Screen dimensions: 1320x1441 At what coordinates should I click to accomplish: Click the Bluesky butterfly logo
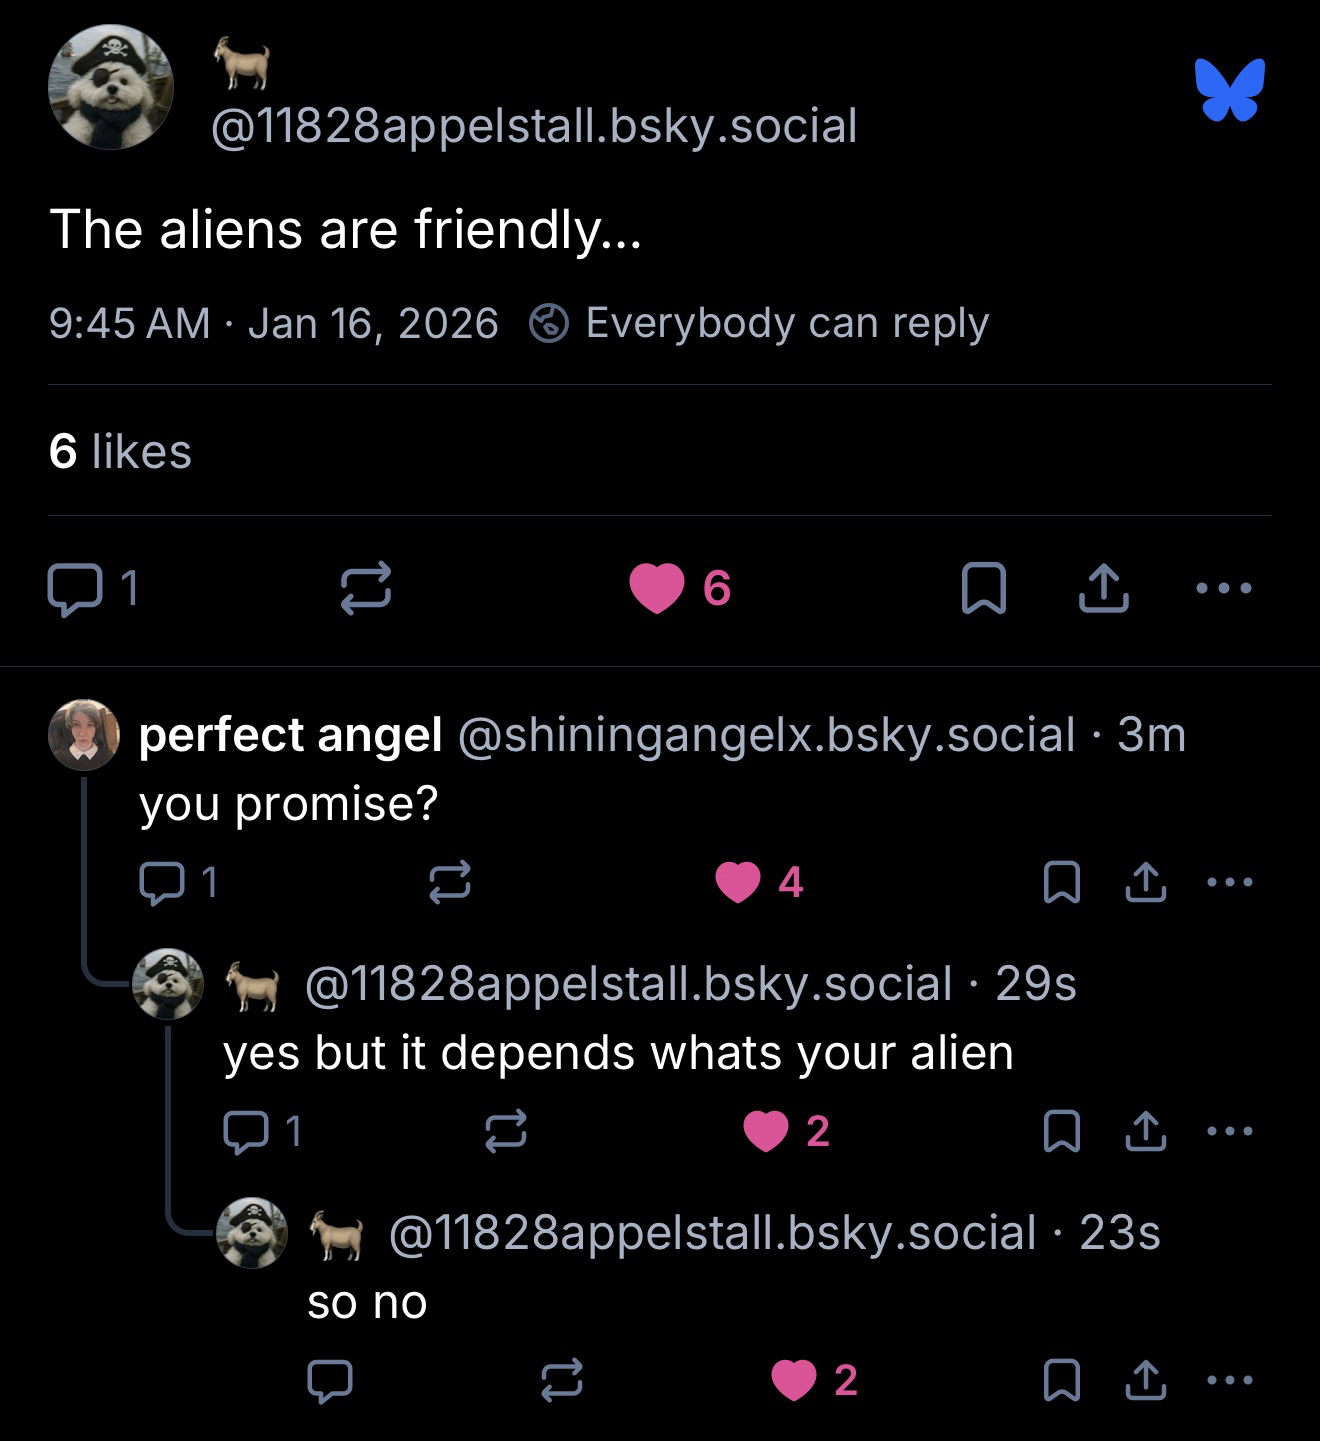(1229, 90)
